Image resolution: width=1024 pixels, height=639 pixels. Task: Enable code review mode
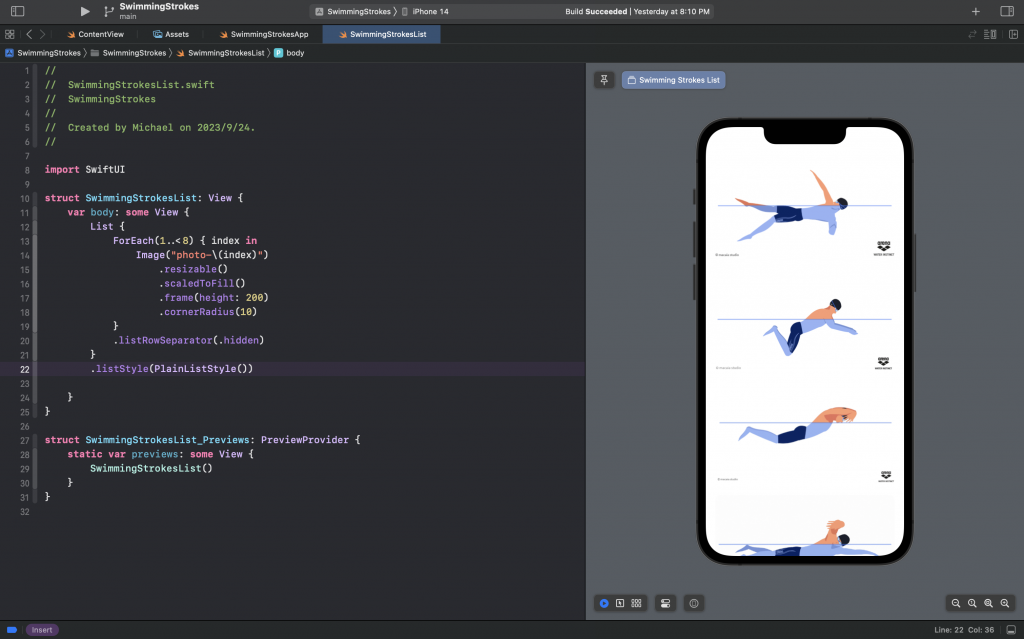(972, 34)
